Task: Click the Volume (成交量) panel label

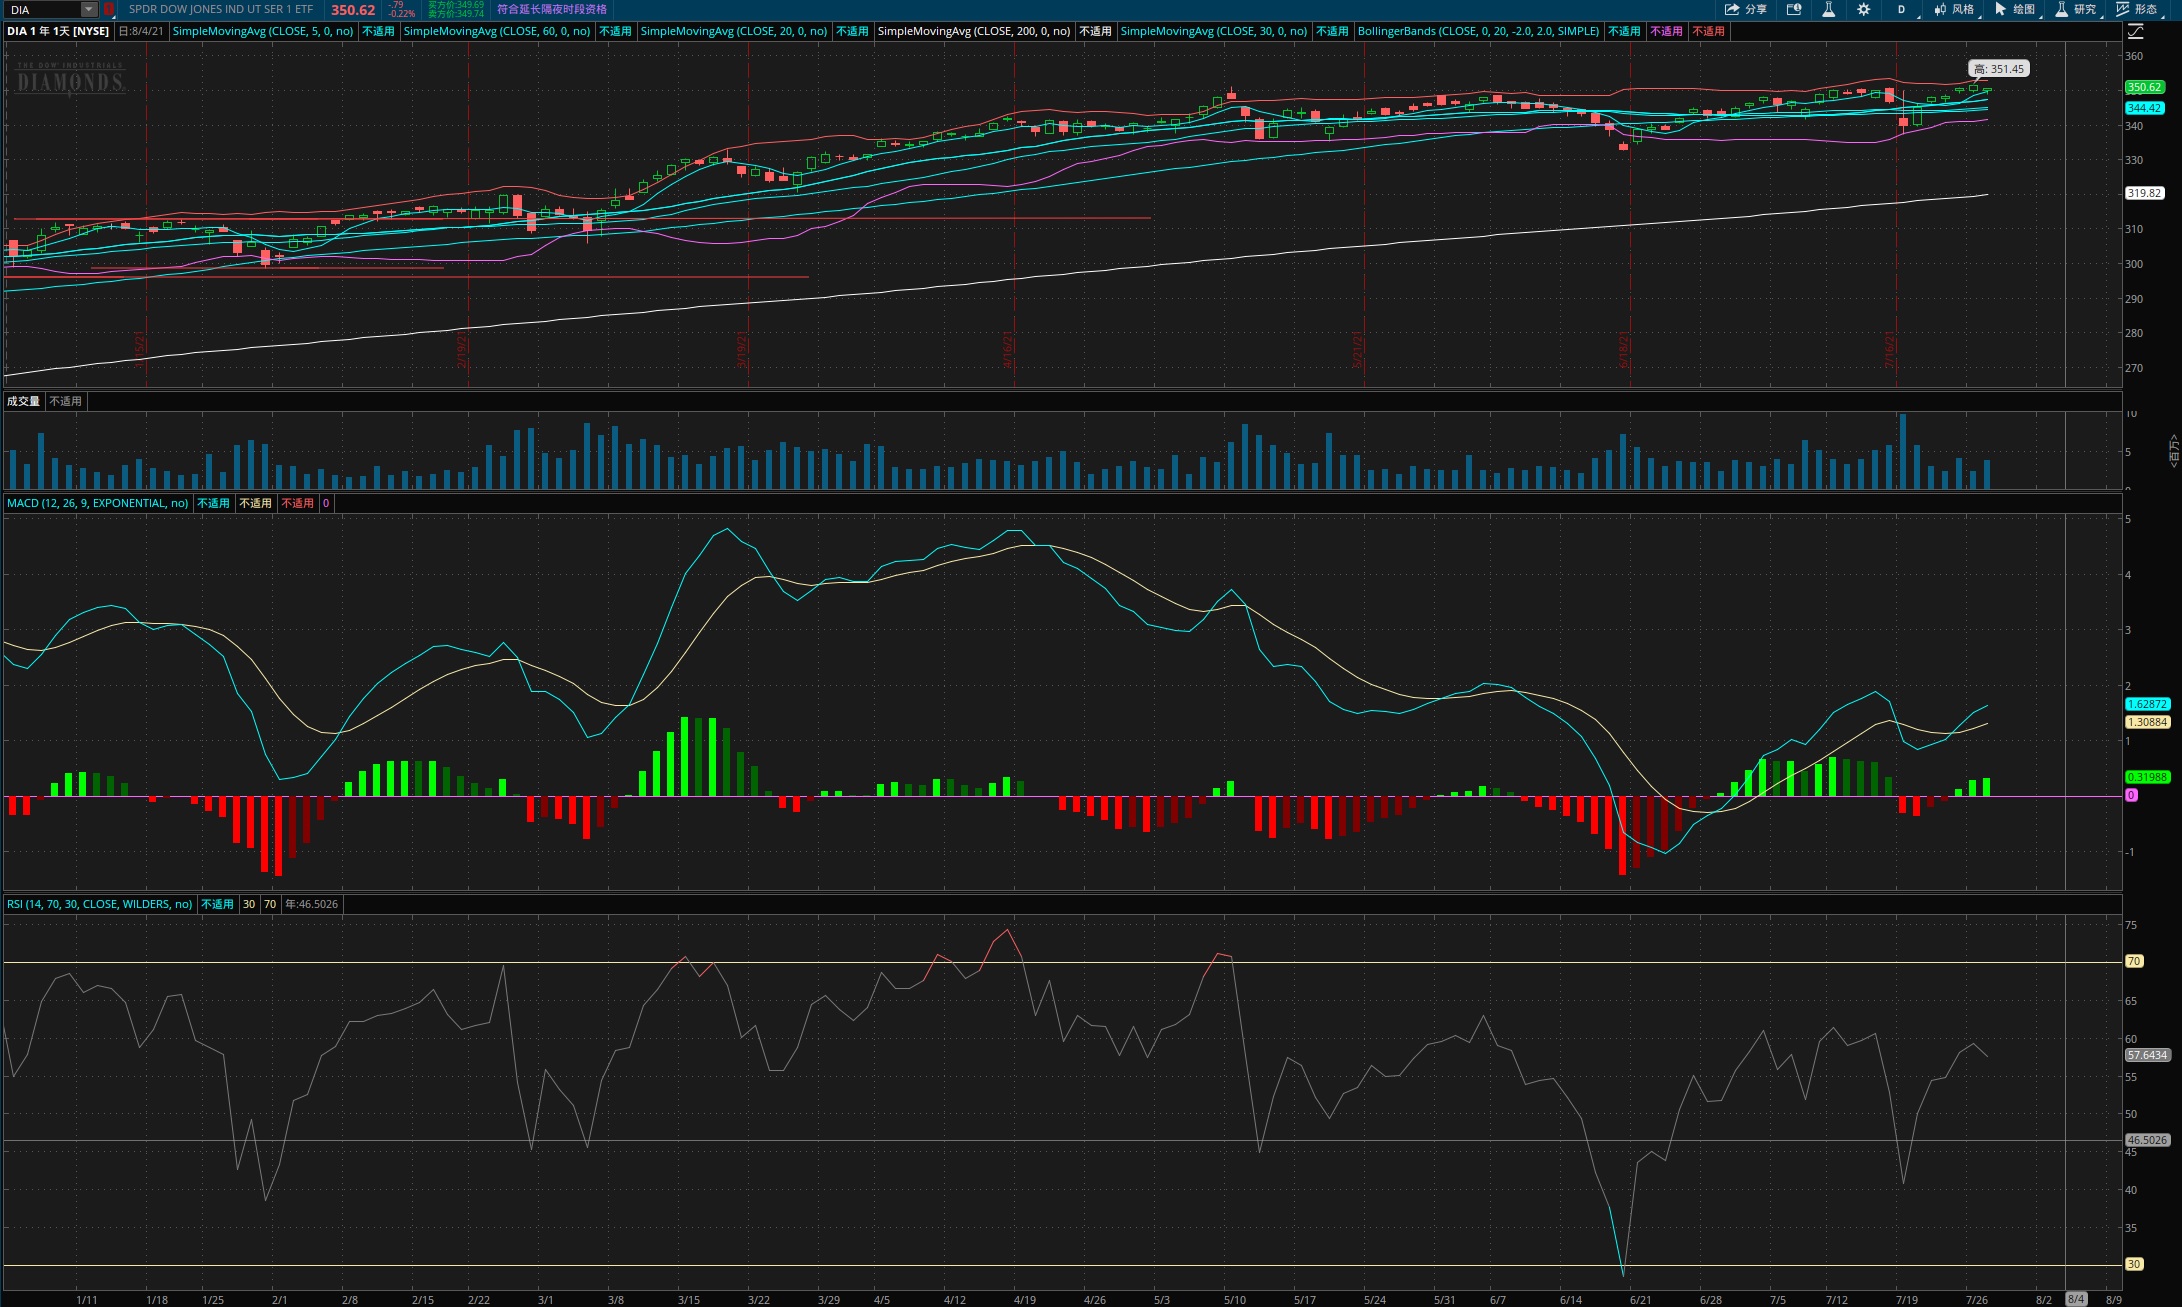Action: pyautogui.click(x=23, y=401)
